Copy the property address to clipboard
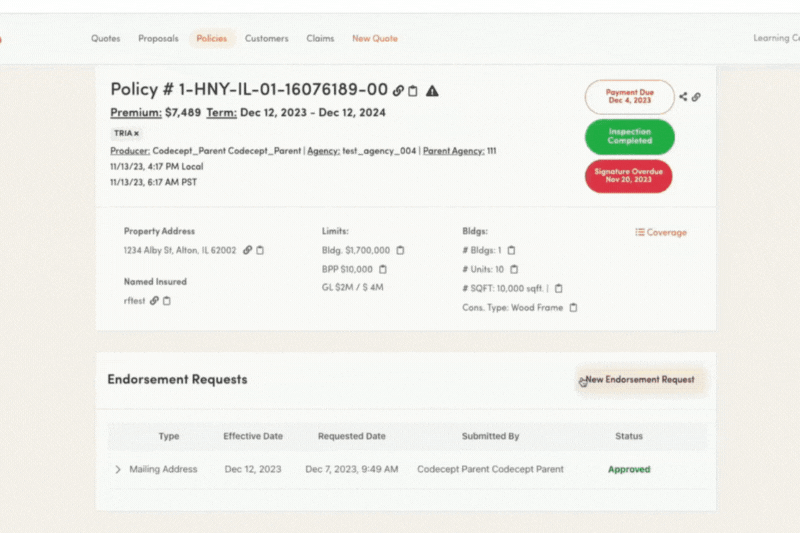Viewport: 800px width, 533px height. [x=260, y=250]
